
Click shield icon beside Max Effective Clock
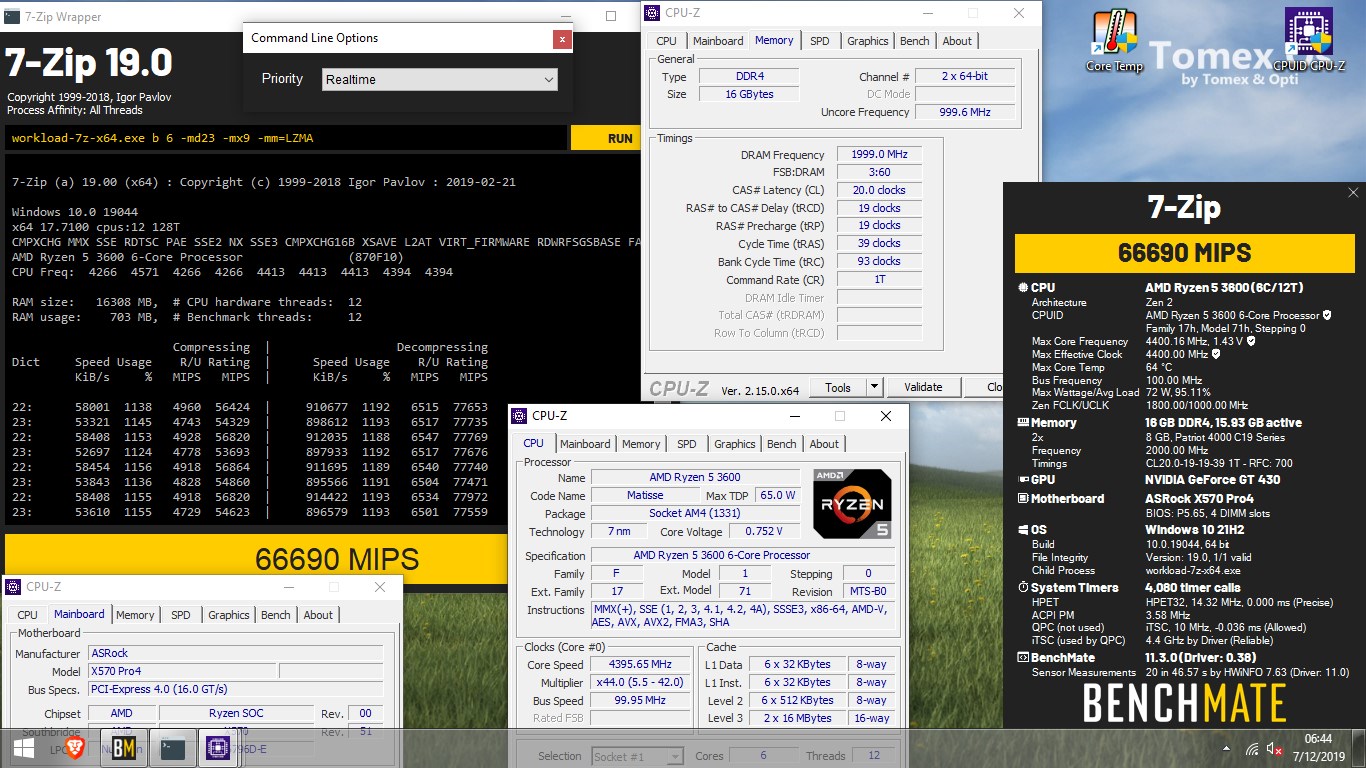tap(1216, 354)
